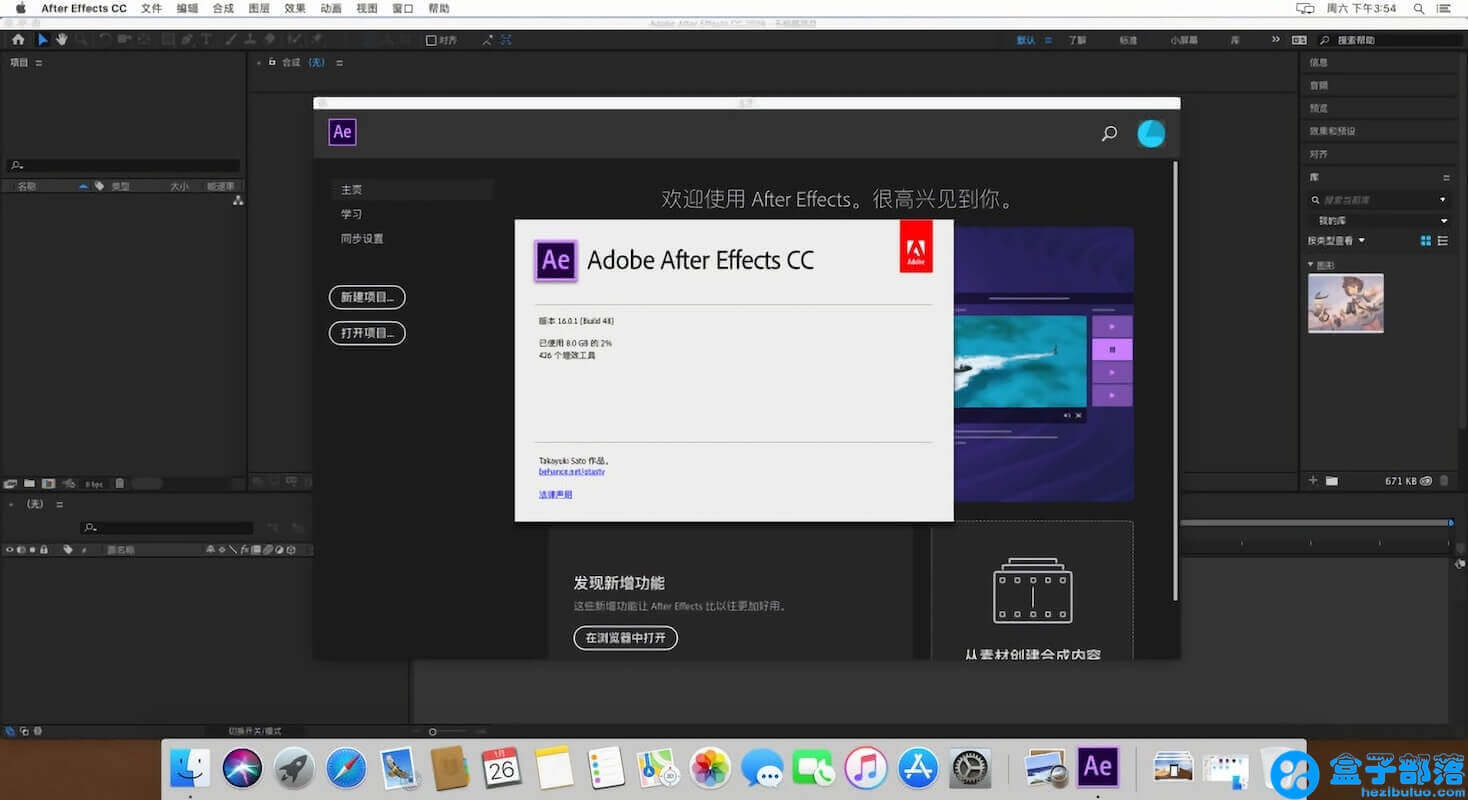The image size is (1468, 800).
Task: Select the Selection arrow tool
Action: (42, 40)
